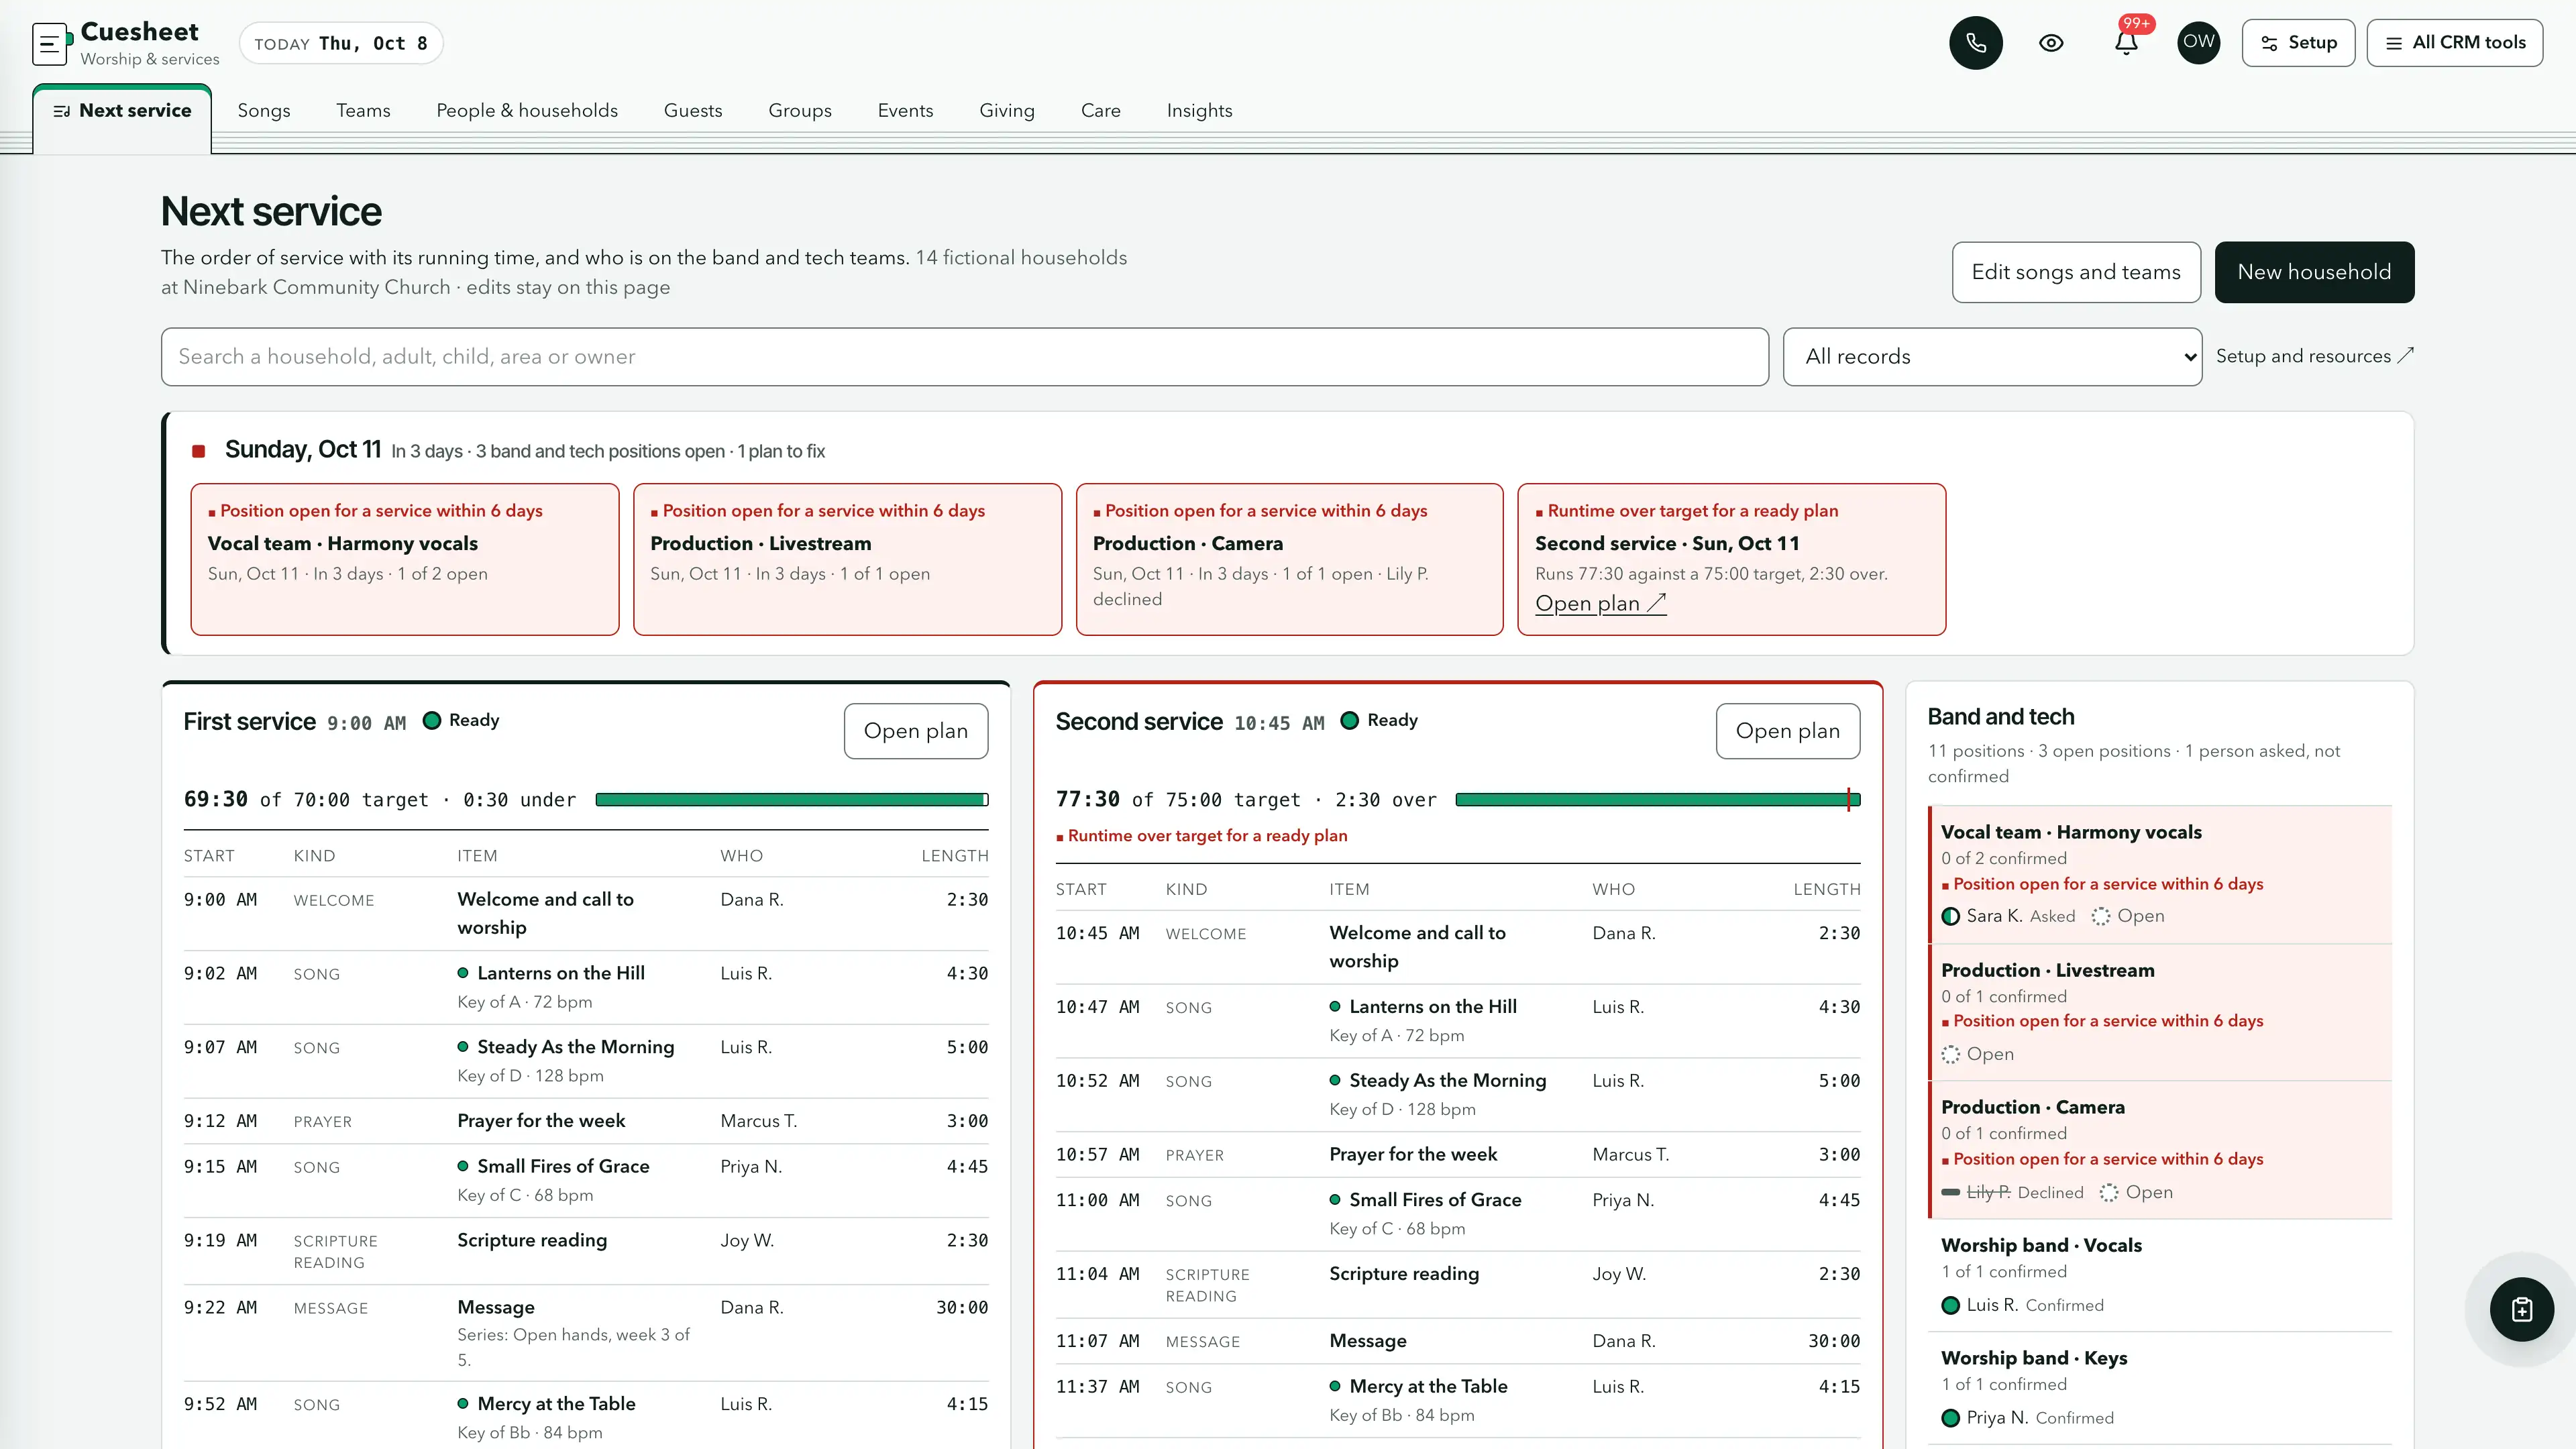Click the floating clipboard button at bottom right
2576x1449 pixels.
pos(2521,1309)
